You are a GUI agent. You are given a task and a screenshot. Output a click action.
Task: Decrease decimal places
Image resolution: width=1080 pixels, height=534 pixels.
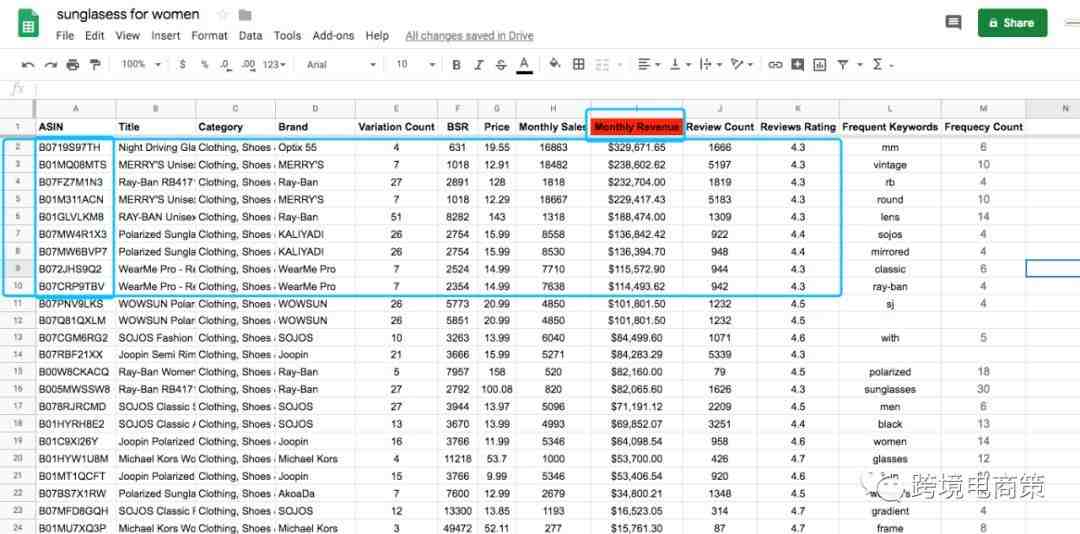coord(225,64)
